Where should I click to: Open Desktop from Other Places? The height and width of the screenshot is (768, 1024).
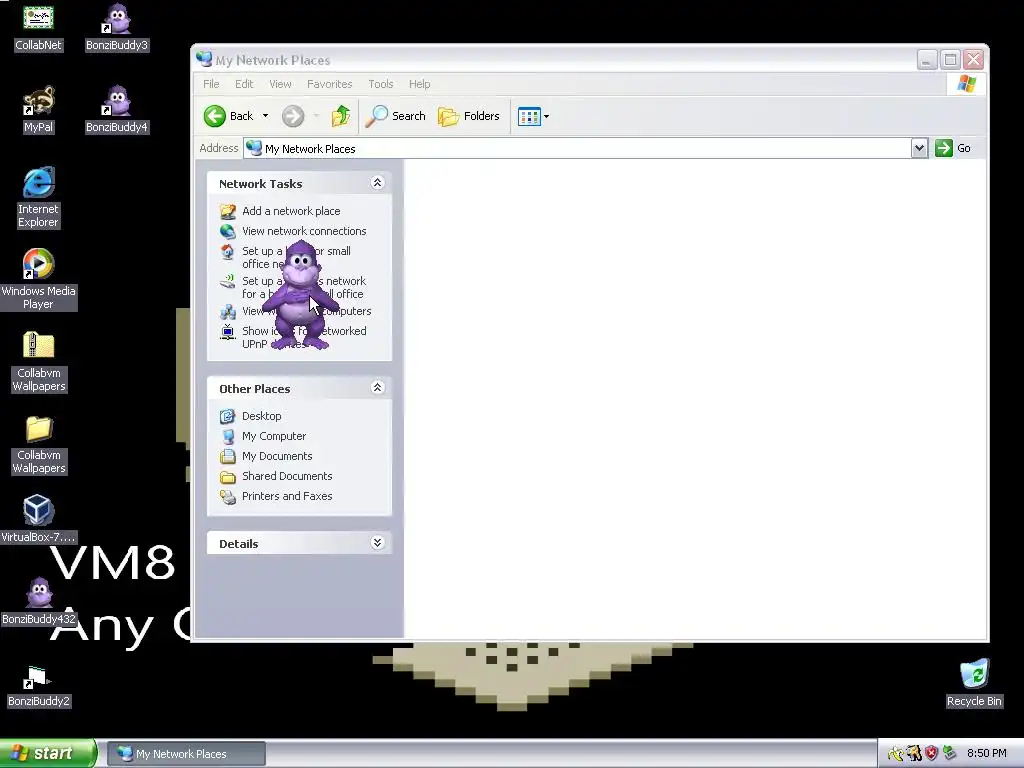(x=261, y=416)
